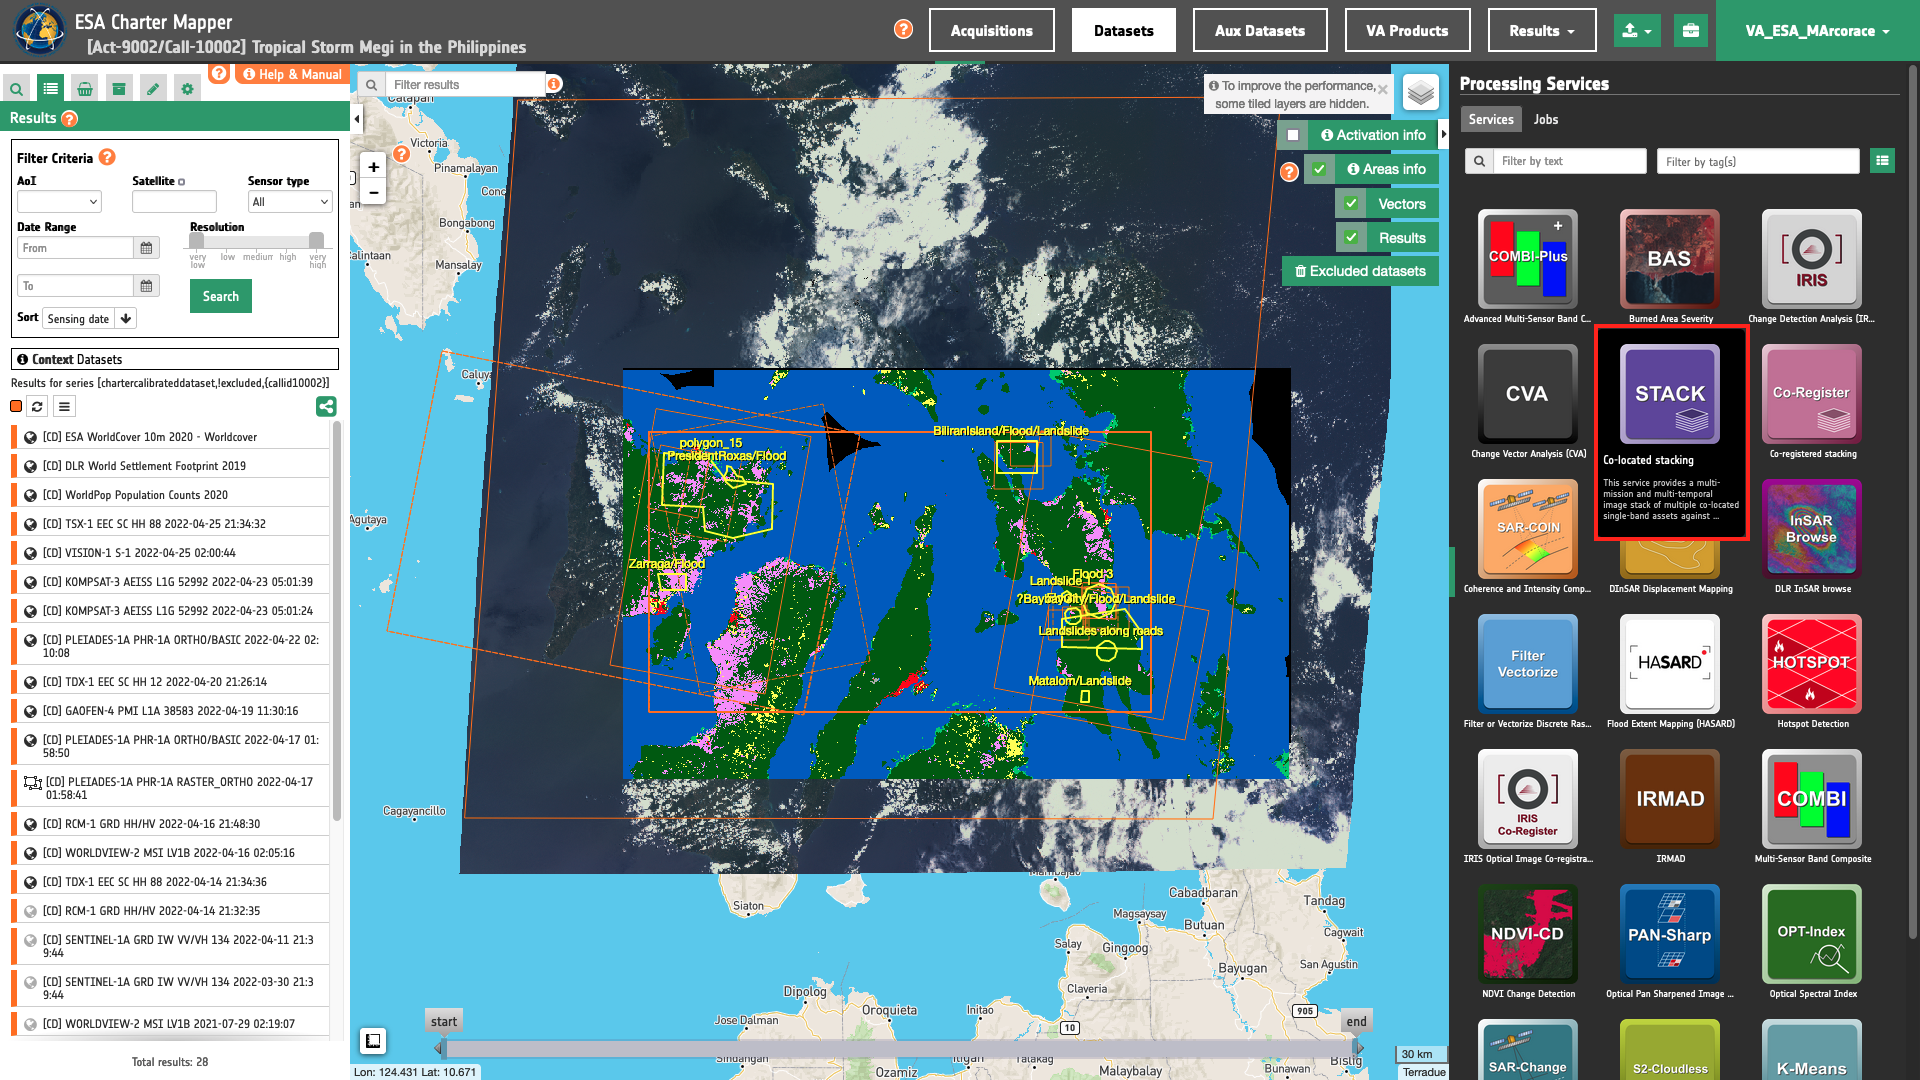Open the Co-Register stacking service
The width and height of the screenshot is (1920, 1080).
click(x=1811, y=394)
